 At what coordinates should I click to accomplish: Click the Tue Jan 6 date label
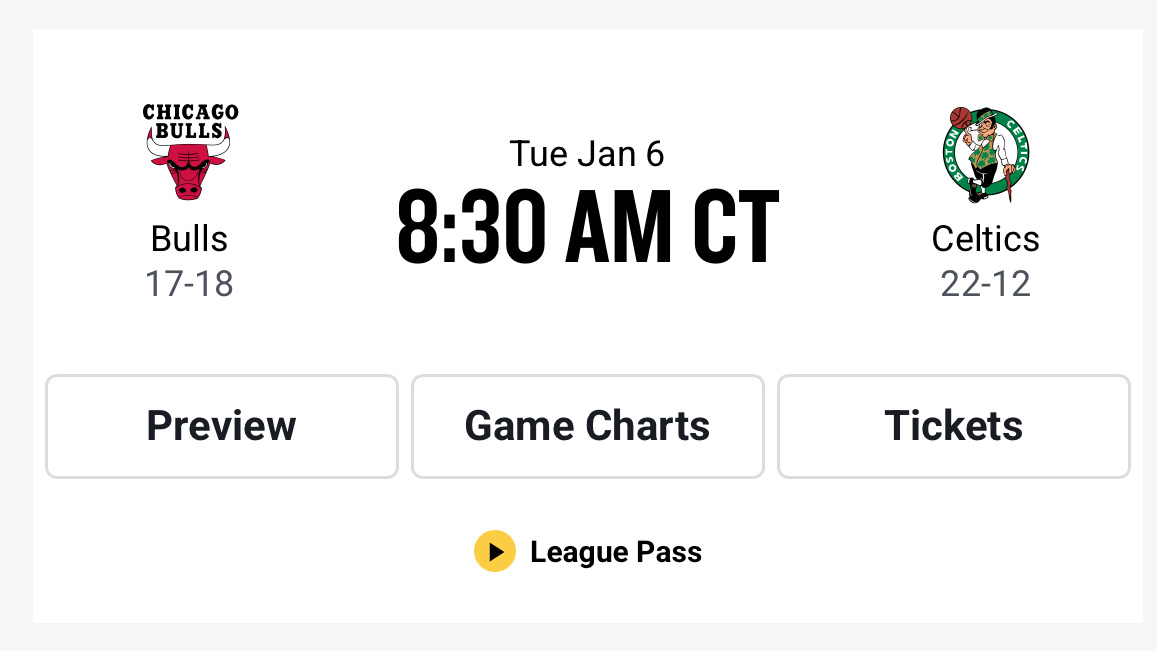(587, 153)
